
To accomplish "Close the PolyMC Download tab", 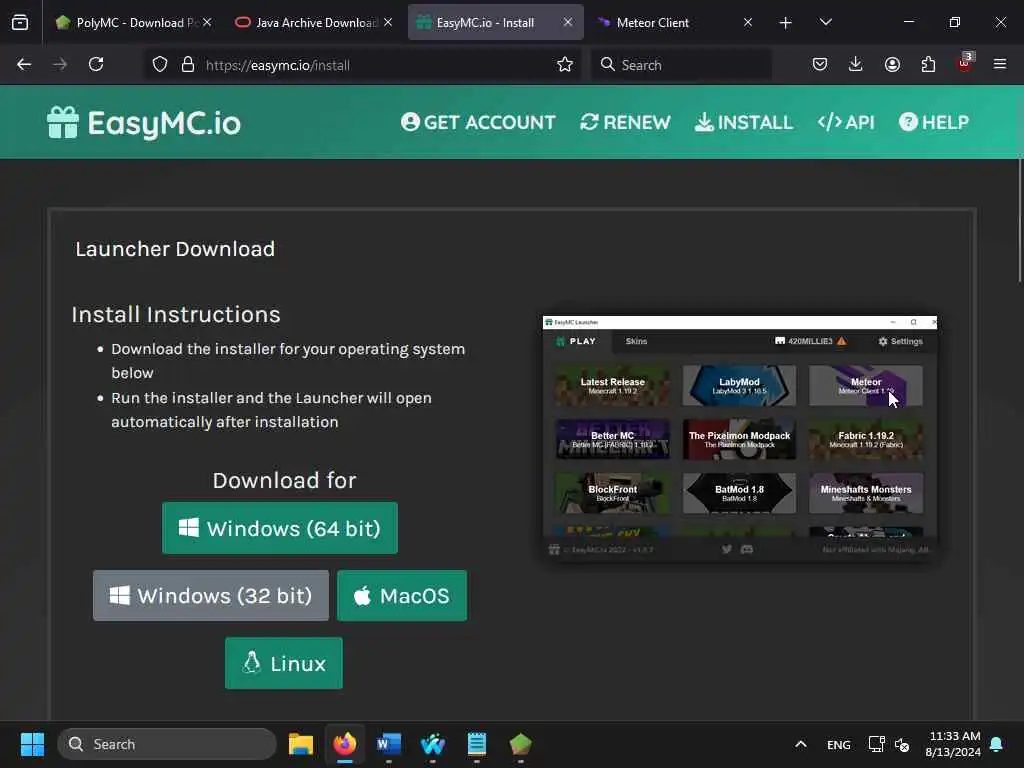I will click(206, 22).
